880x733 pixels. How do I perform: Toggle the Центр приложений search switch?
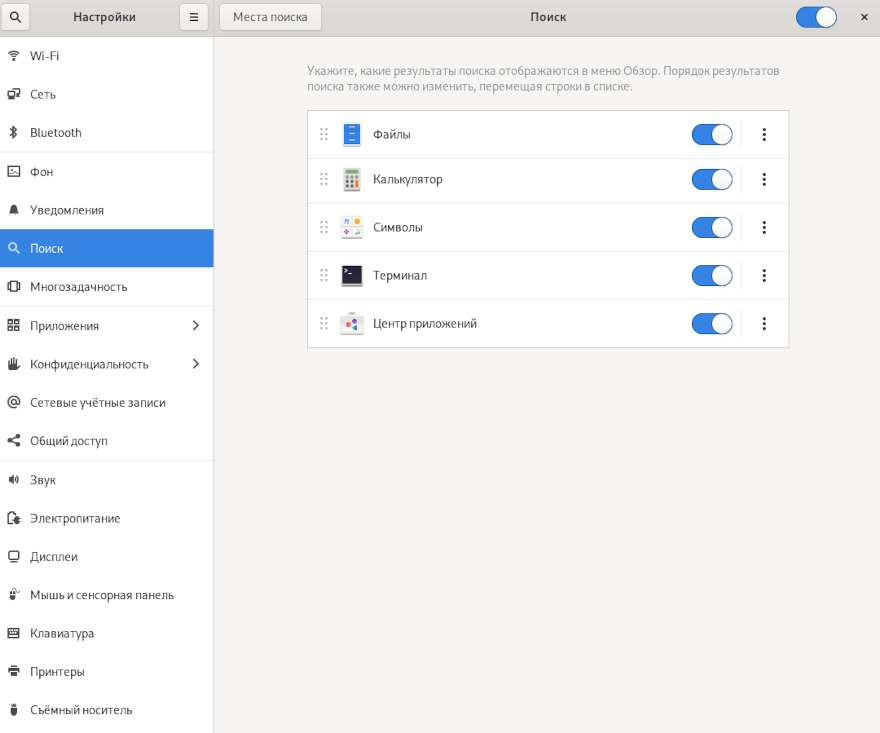click(x=711, y=324)
